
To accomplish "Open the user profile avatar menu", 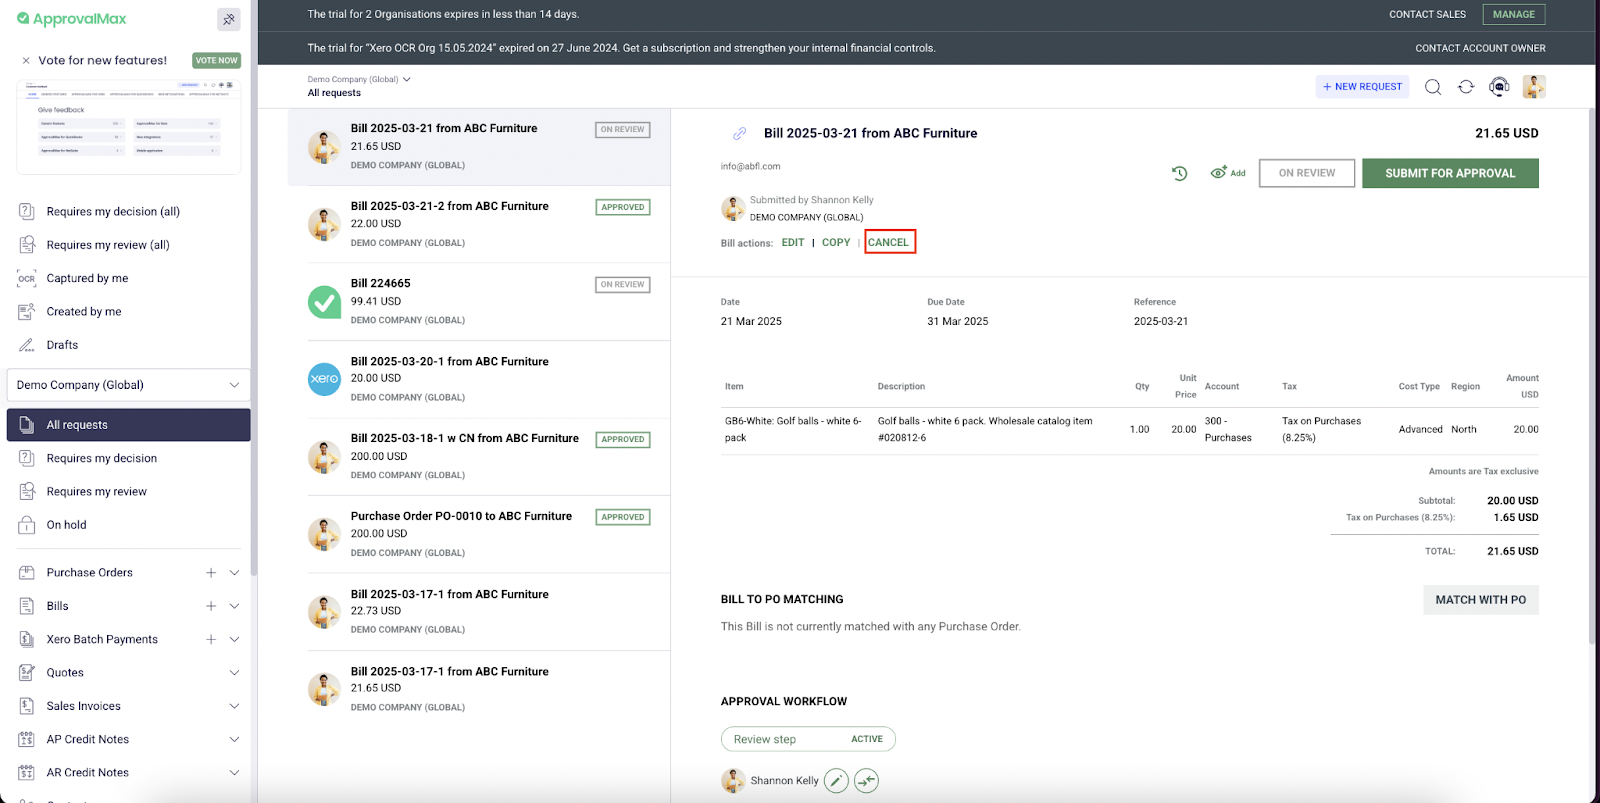I will tap(1534, 87).
